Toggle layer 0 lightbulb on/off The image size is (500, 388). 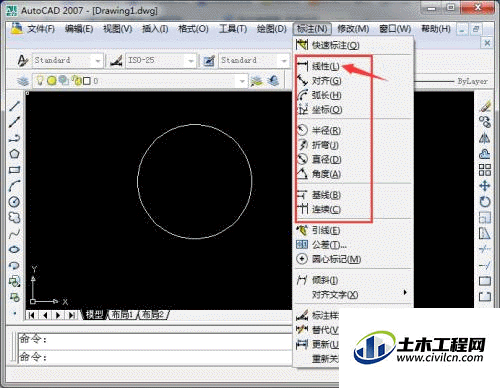[40, 81]
